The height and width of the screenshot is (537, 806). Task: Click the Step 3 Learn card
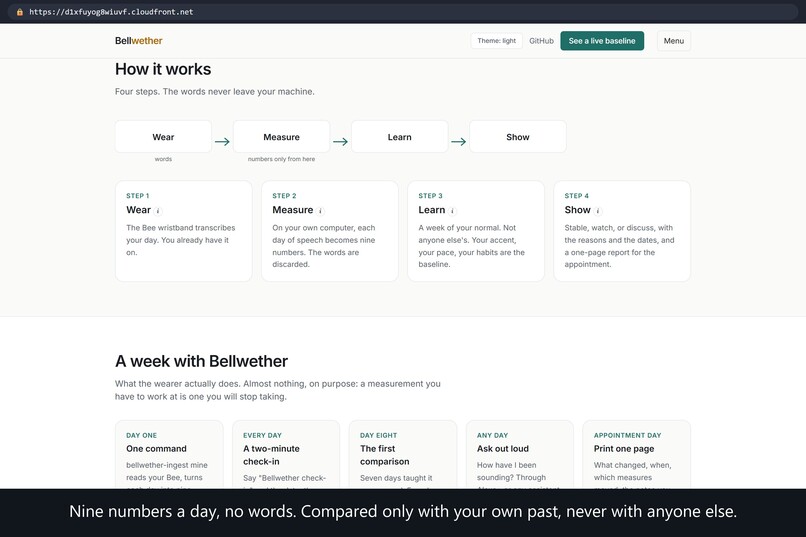coord(475,231)
